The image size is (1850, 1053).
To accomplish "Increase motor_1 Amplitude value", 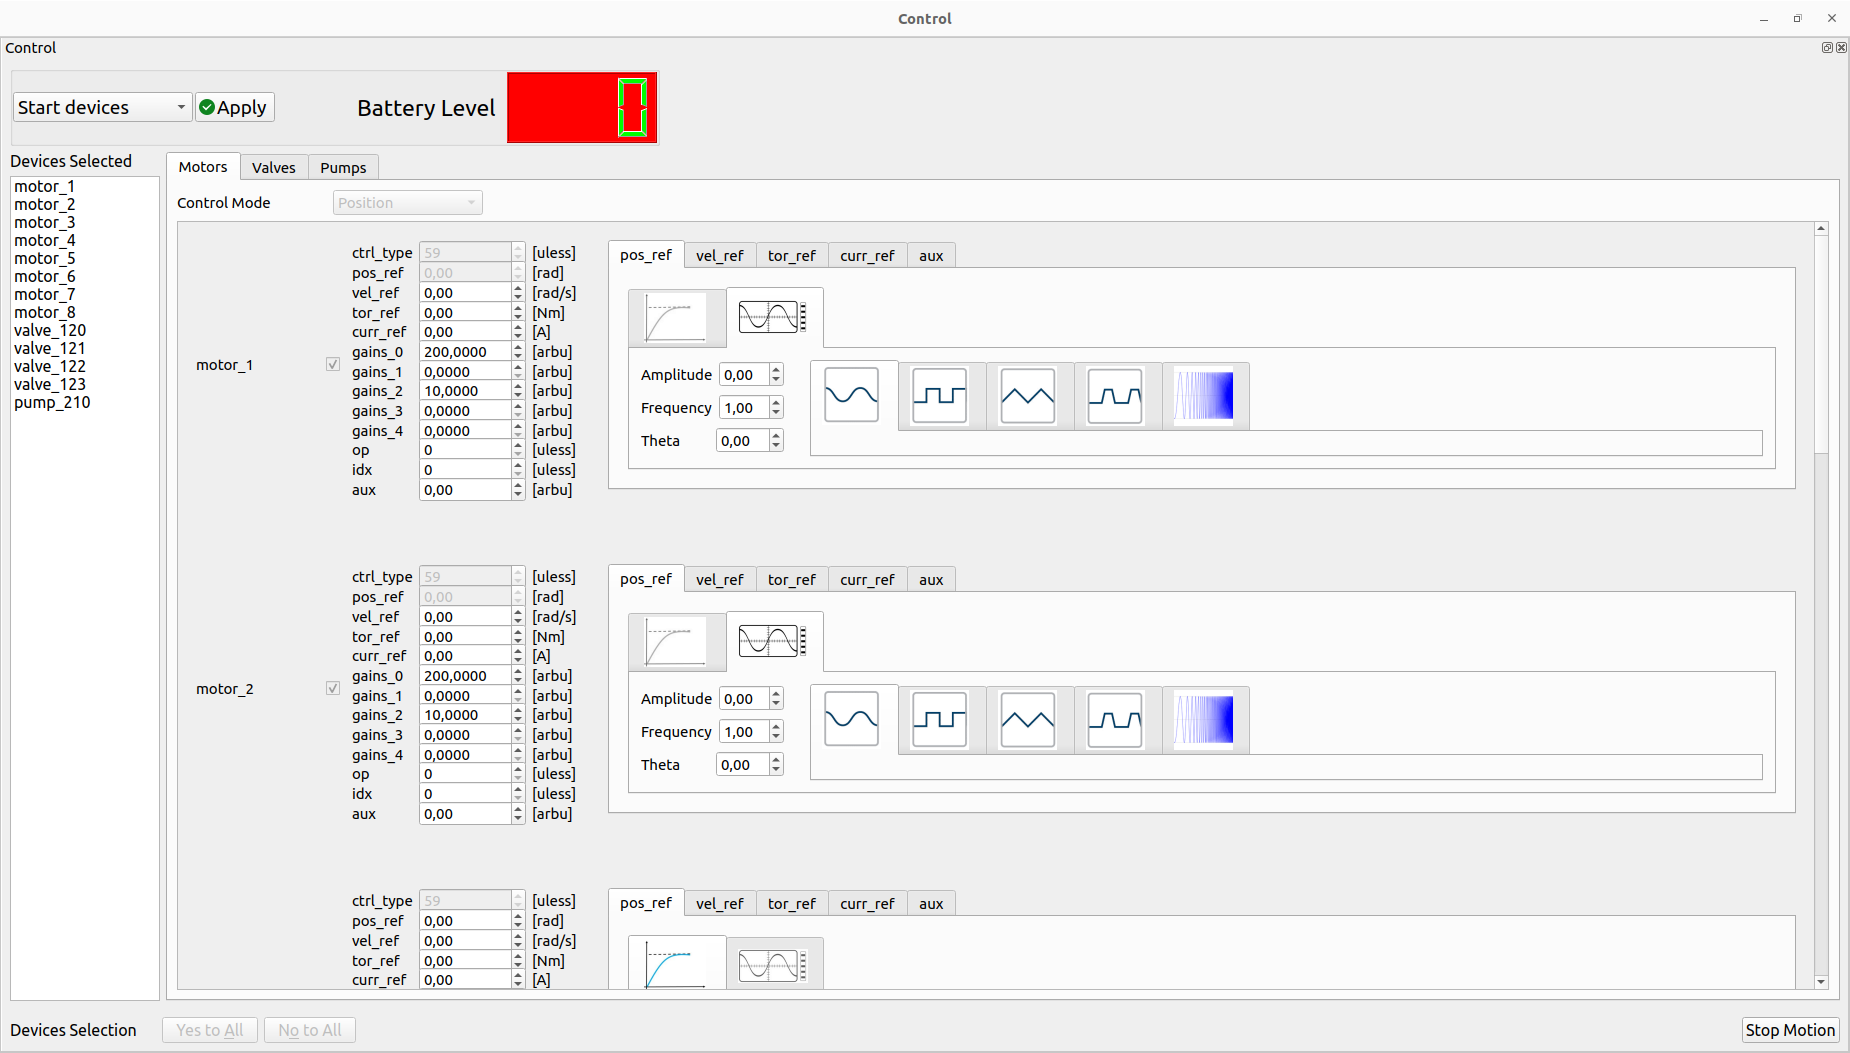I will click(776, 369).
